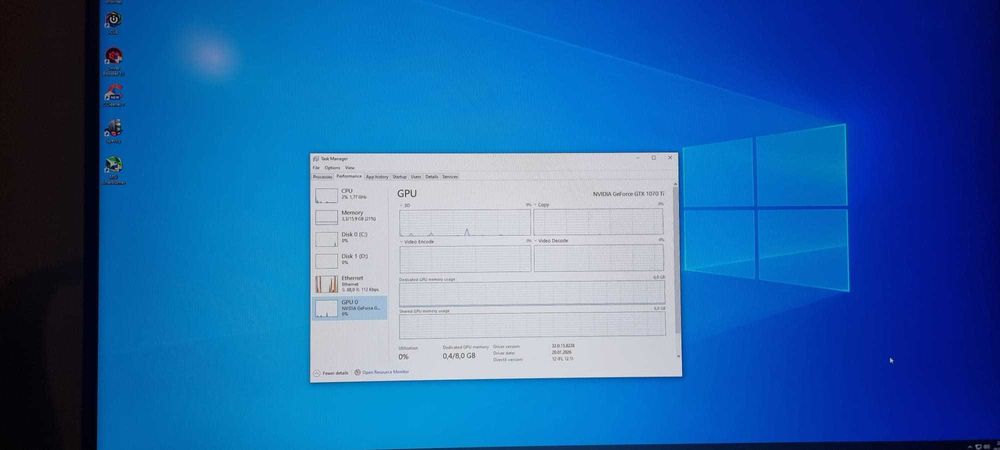Minimize the Task Manager window
1000x450 pixels.
(x=637, y=157)
